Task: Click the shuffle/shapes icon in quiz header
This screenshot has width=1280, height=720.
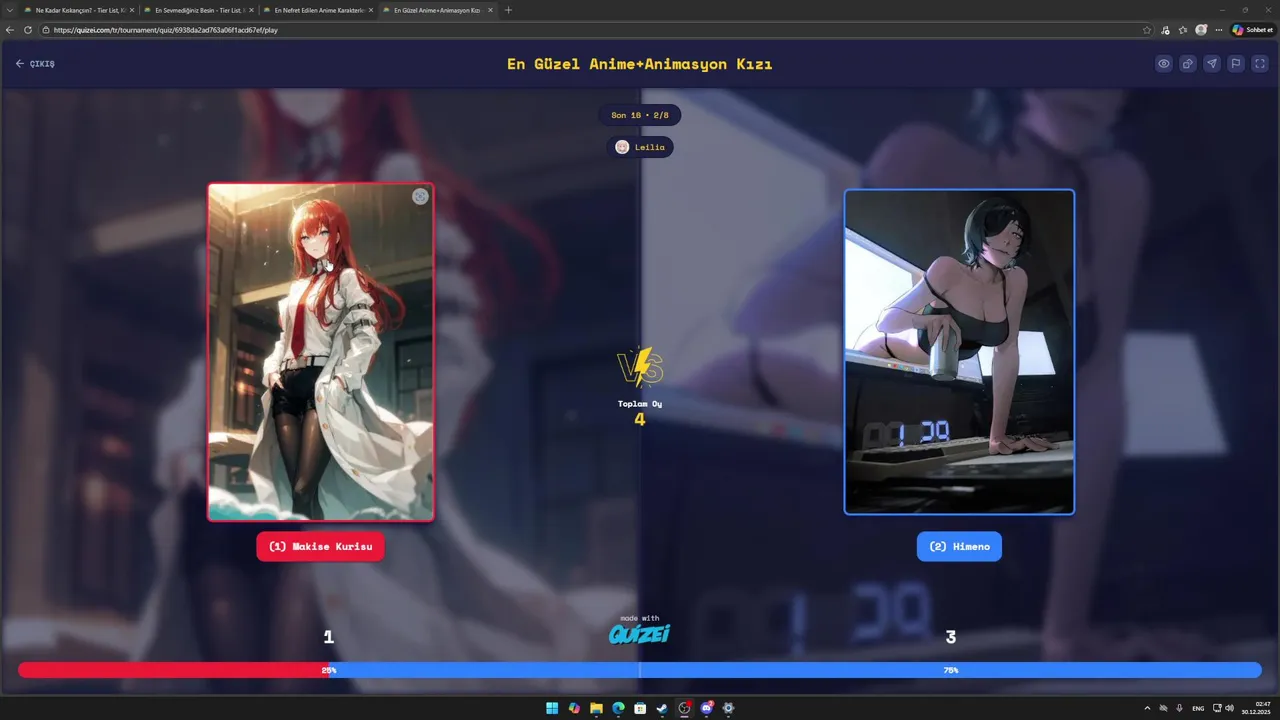Action: point(1188,64)
